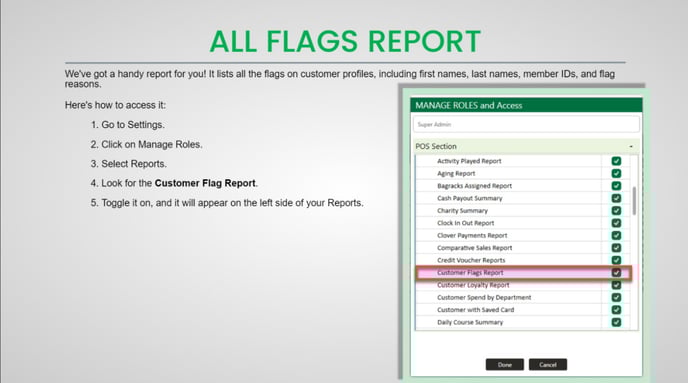688x383 pixels.
Task: Uncheck Clock In Out Report checkbox
Action: coord(616,223)
